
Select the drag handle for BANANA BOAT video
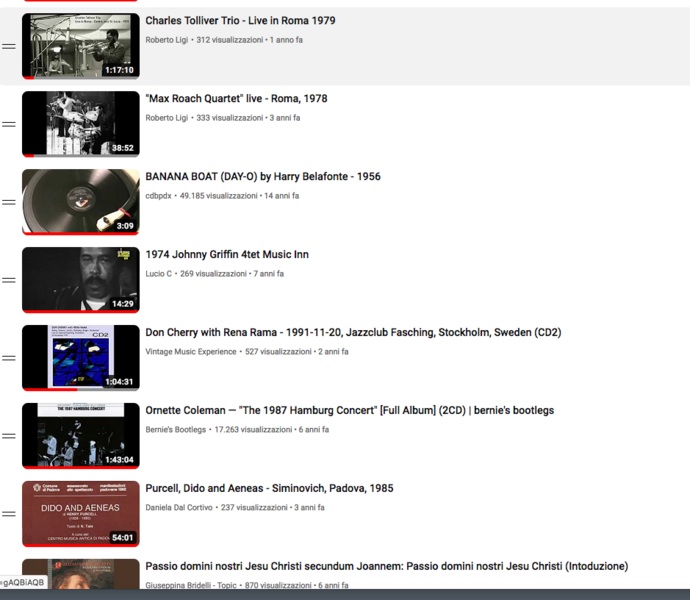coord(9,202)
